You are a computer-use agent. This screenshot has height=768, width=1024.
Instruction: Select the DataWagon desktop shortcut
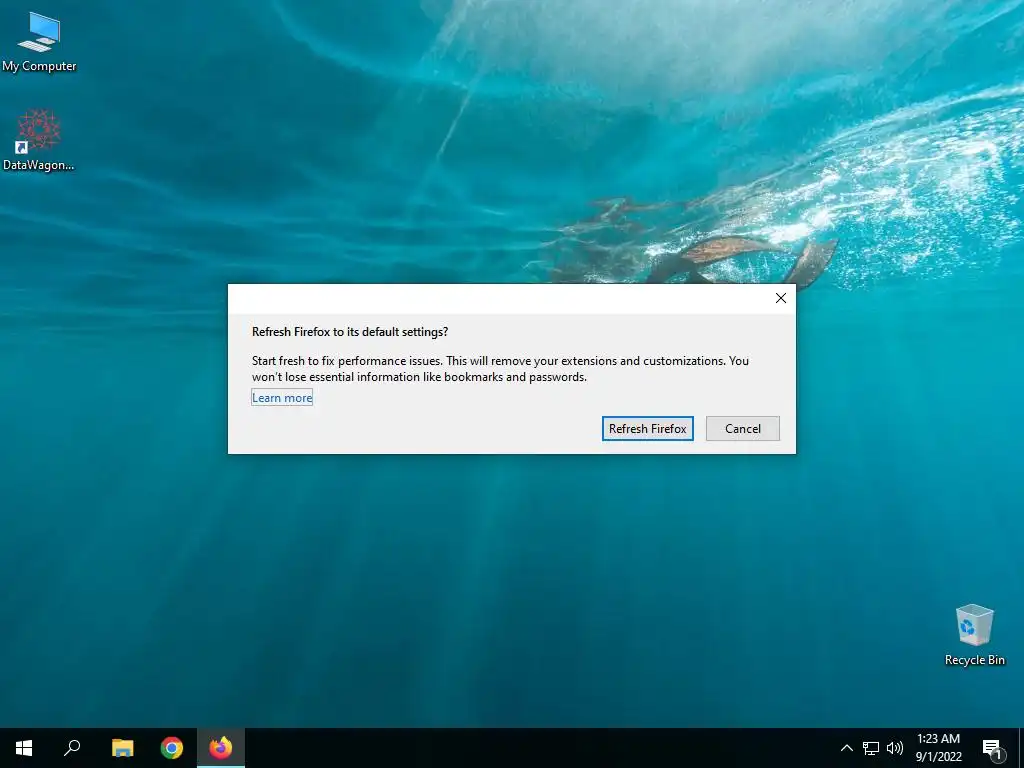pos(39,140)
